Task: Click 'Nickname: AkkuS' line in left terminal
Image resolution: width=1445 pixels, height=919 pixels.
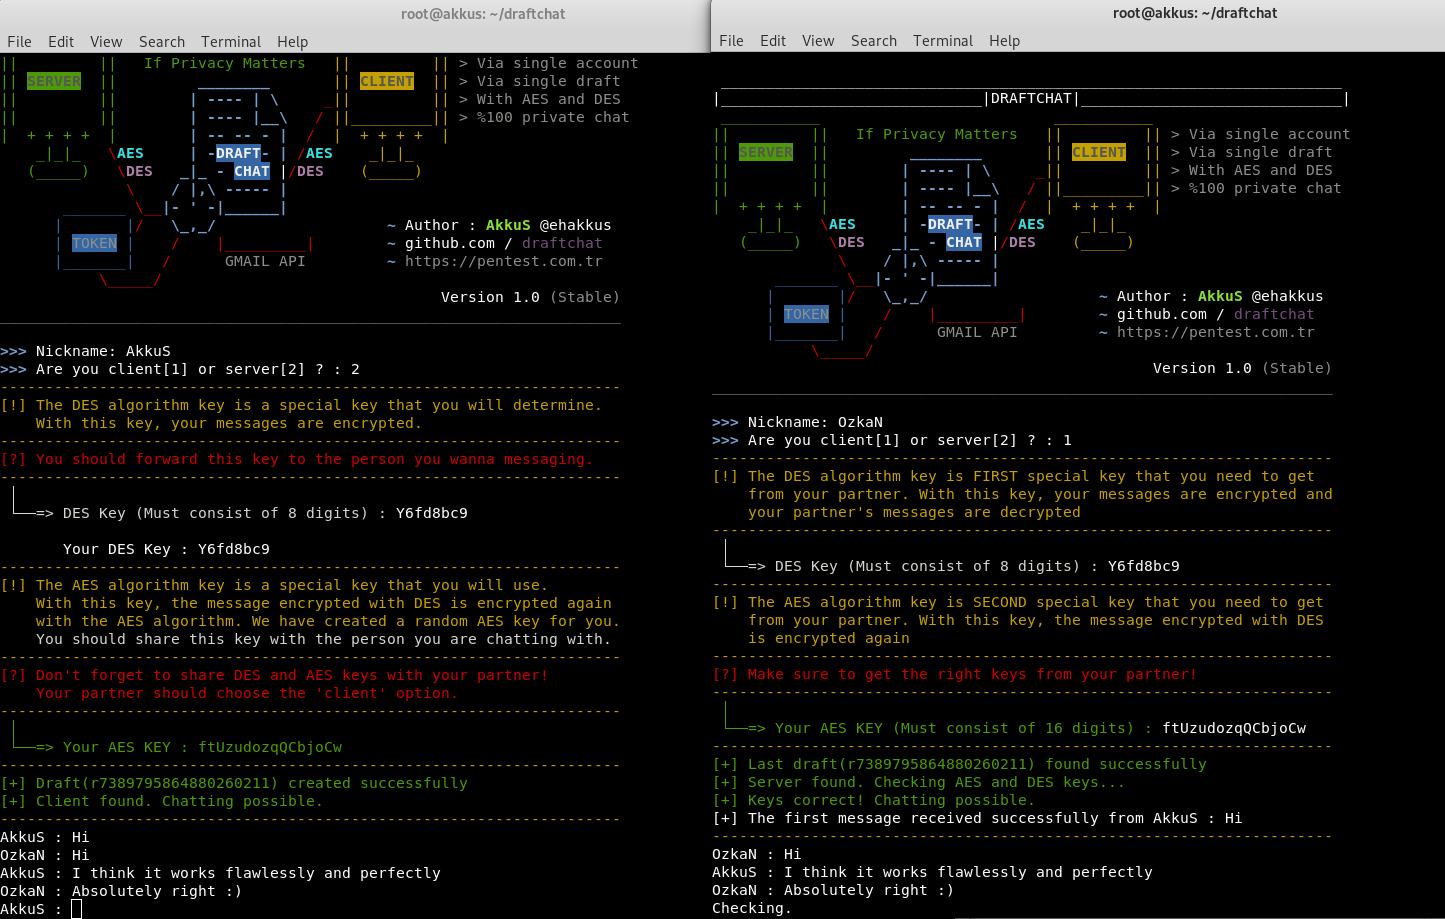Action: 103,351
